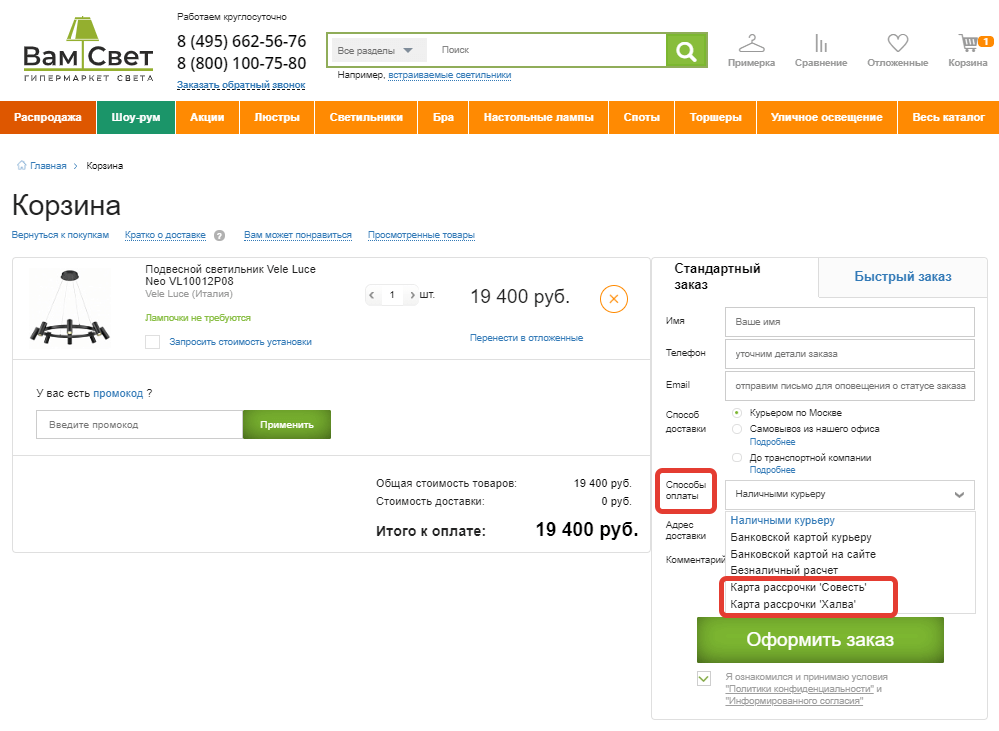Toggle the privacy policy agreement checkbox
Image resolution: width=999 pixels, height=731 pixels.
(704, 679)
